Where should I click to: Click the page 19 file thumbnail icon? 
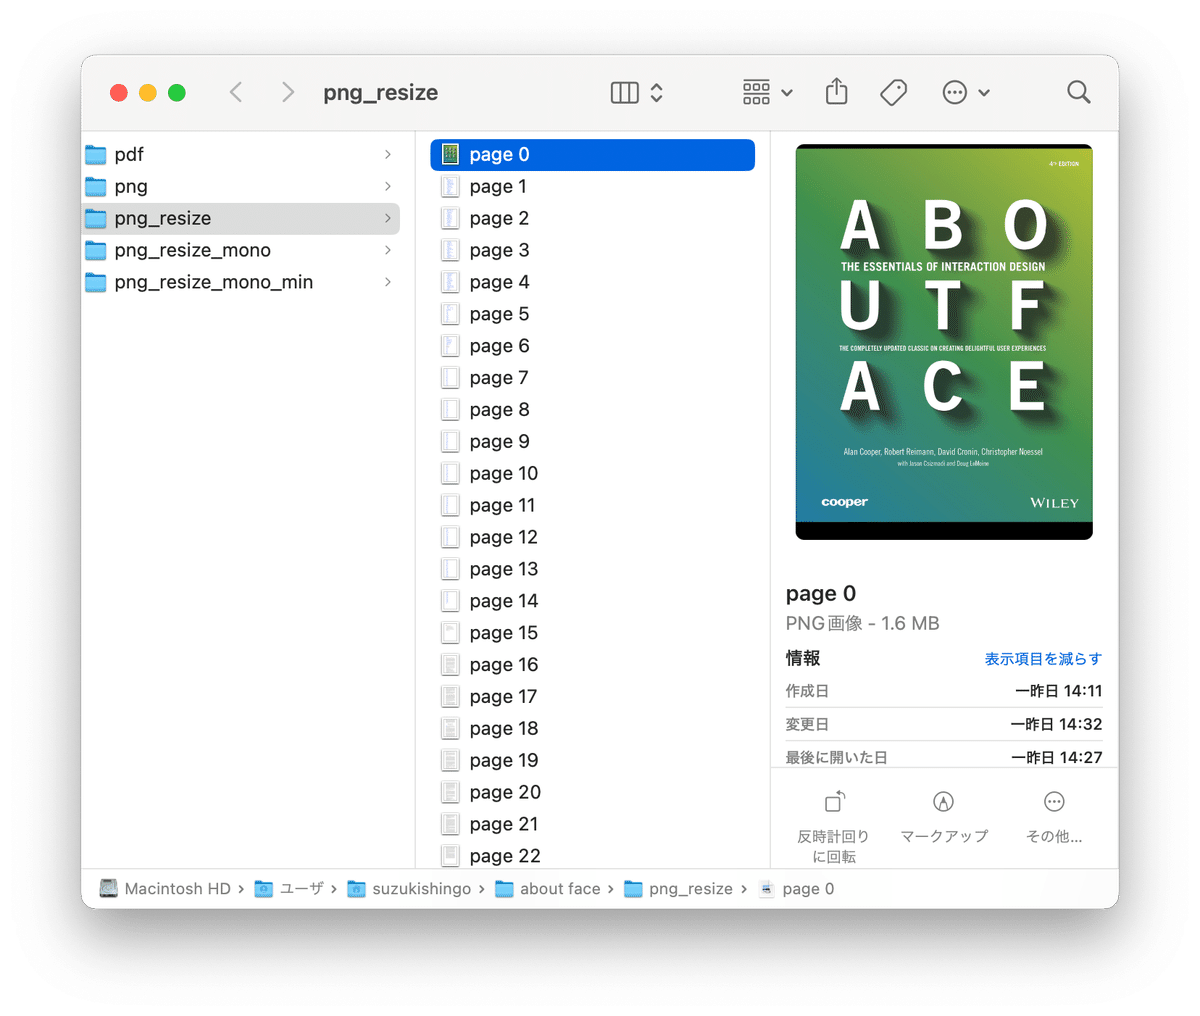click(451, 761)
